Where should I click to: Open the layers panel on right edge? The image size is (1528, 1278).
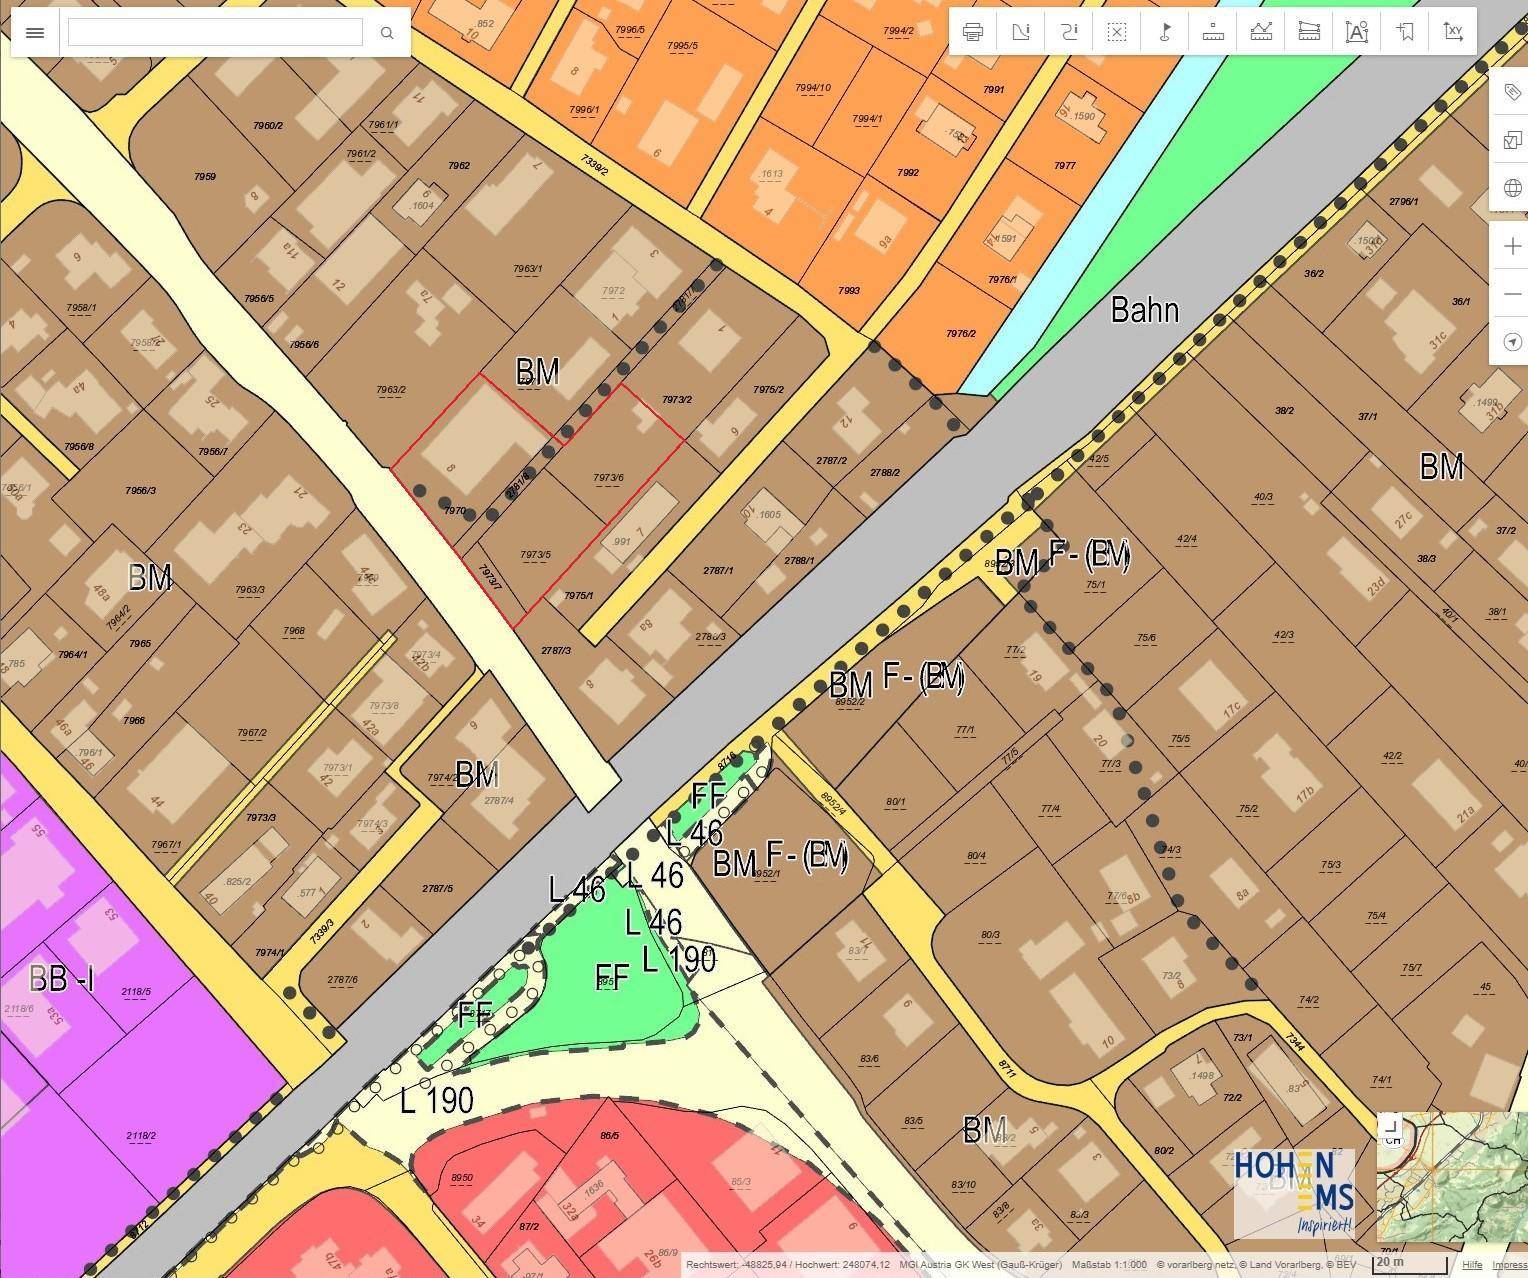(x=1511, y=140)
